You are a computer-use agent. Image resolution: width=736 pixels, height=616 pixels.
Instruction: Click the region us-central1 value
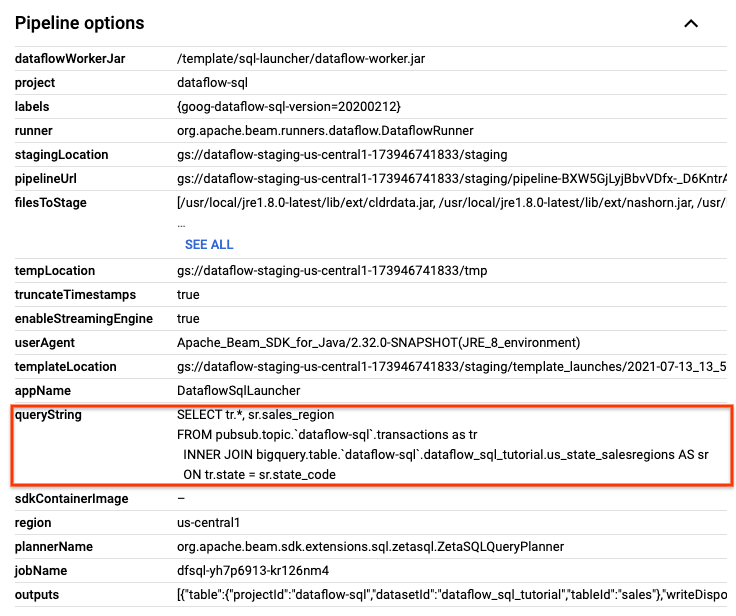[209, 523]
